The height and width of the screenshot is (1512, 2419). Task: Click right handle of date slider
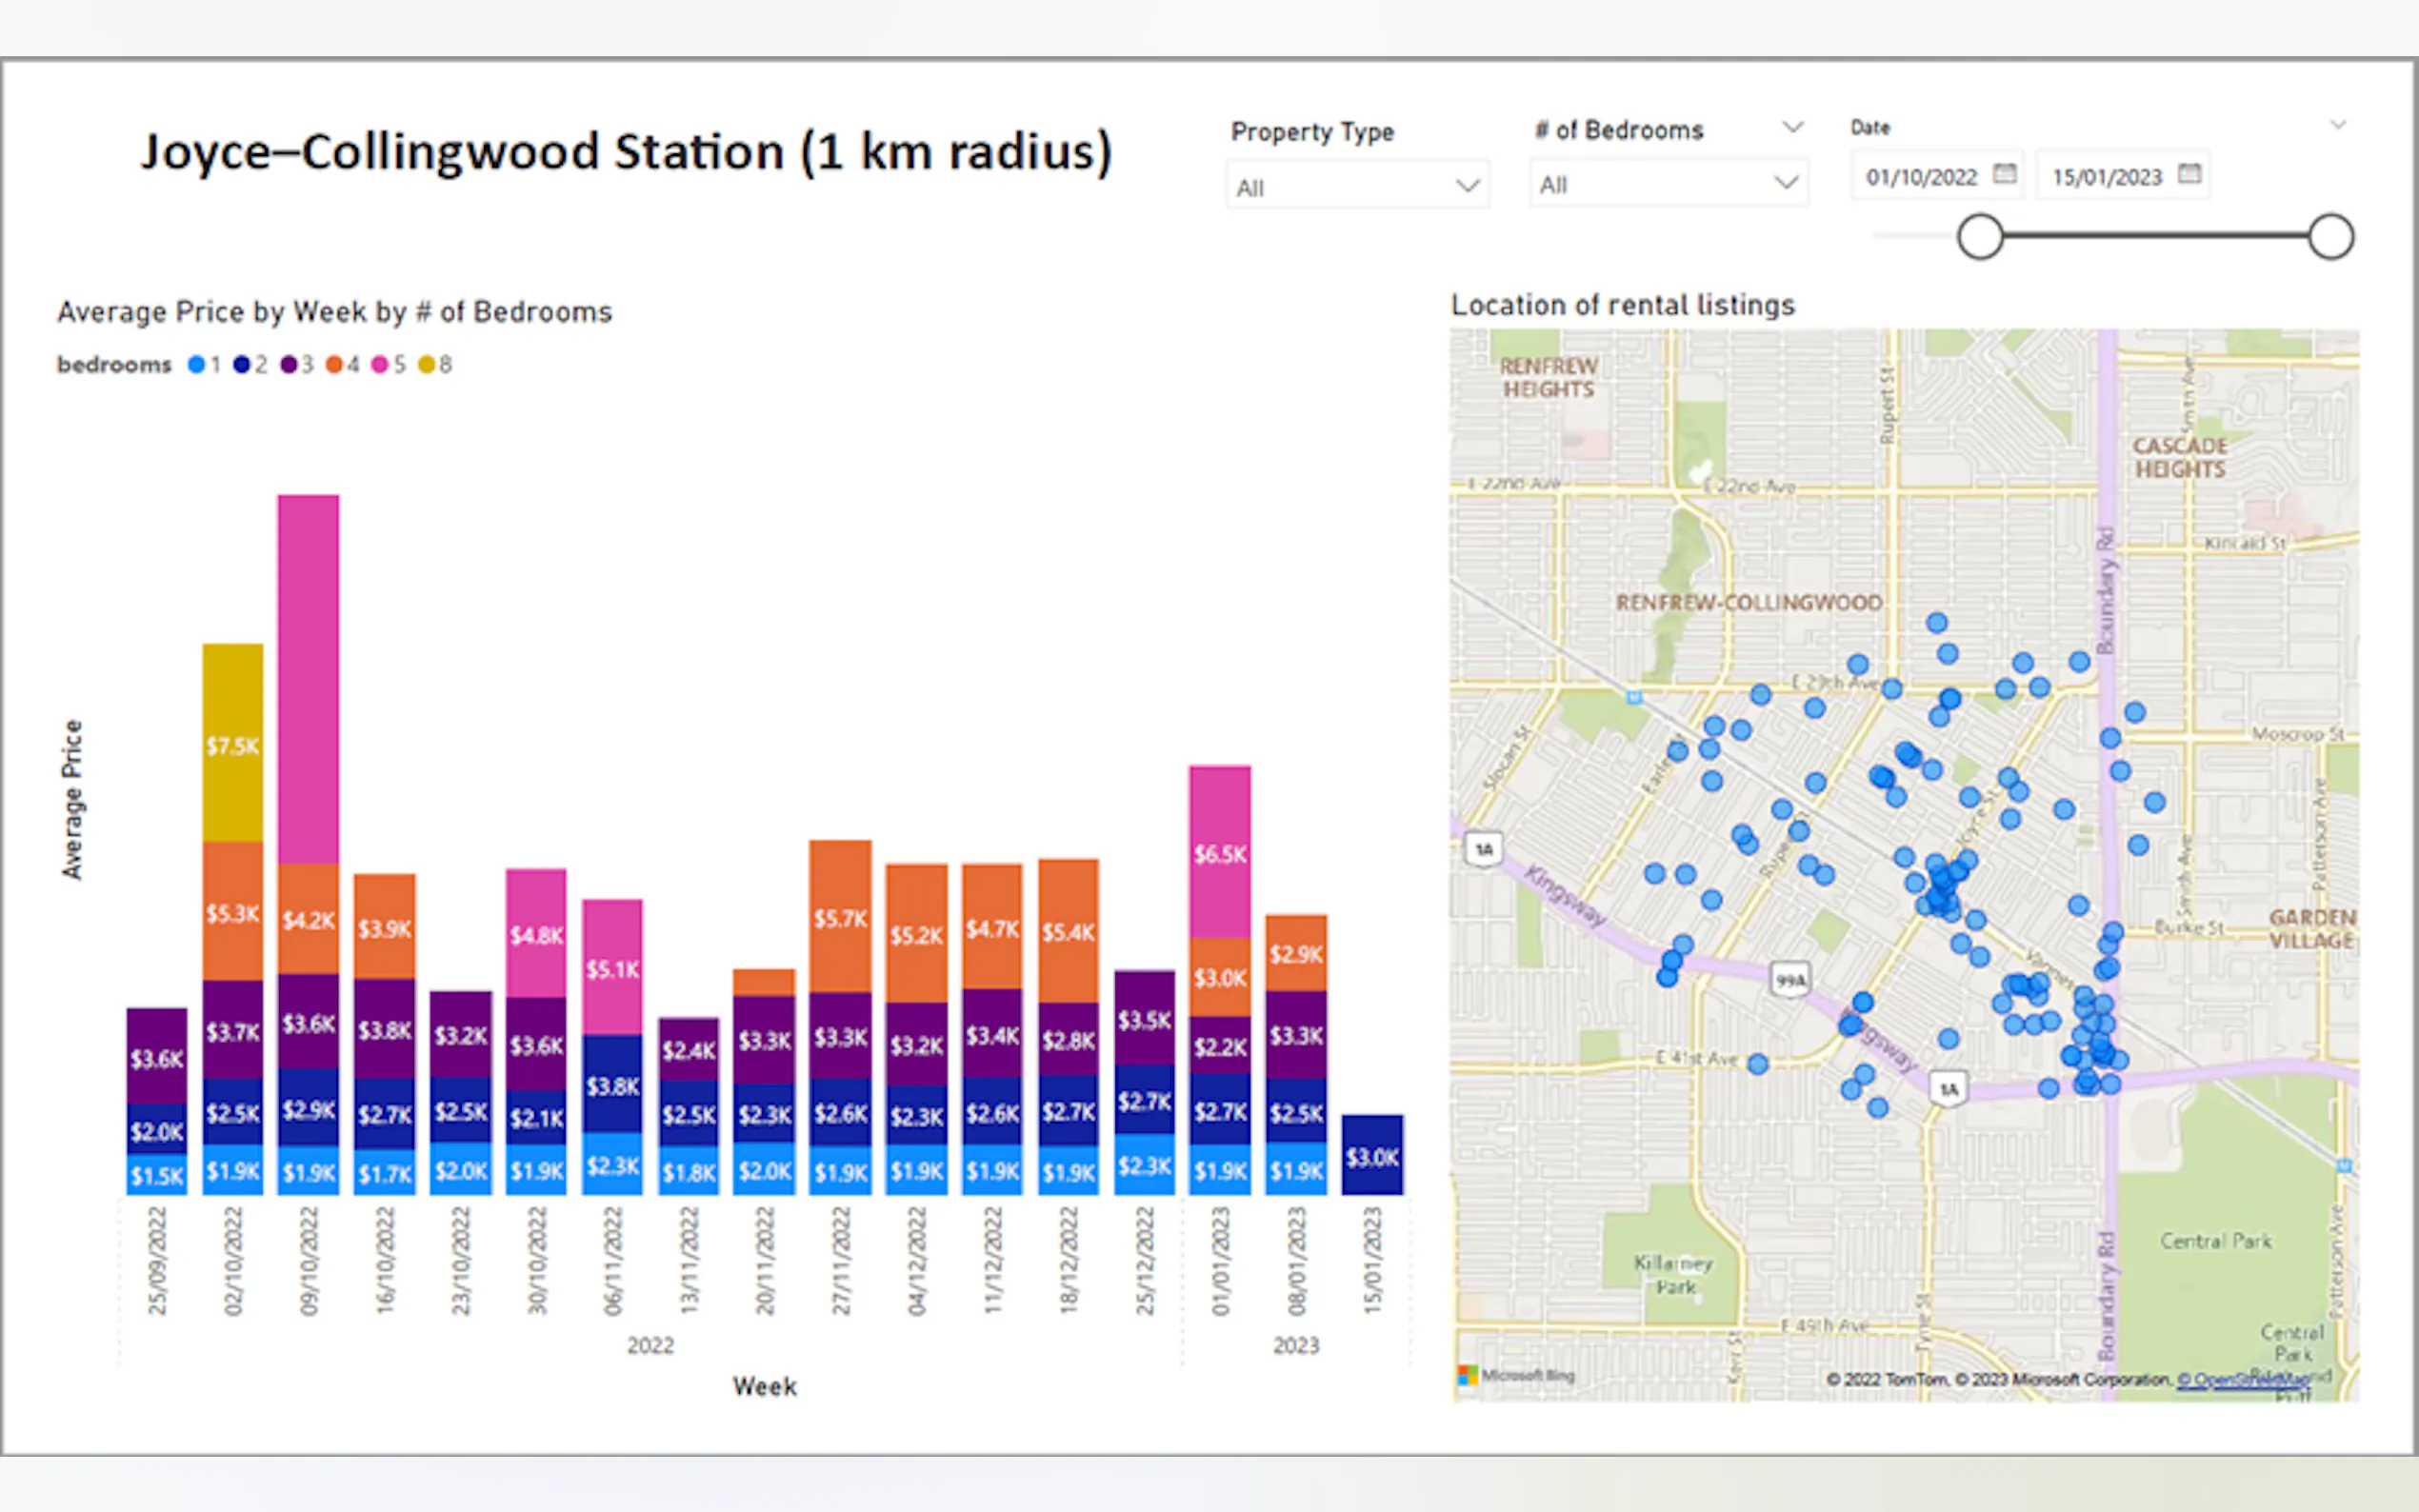pos(2331,237)
